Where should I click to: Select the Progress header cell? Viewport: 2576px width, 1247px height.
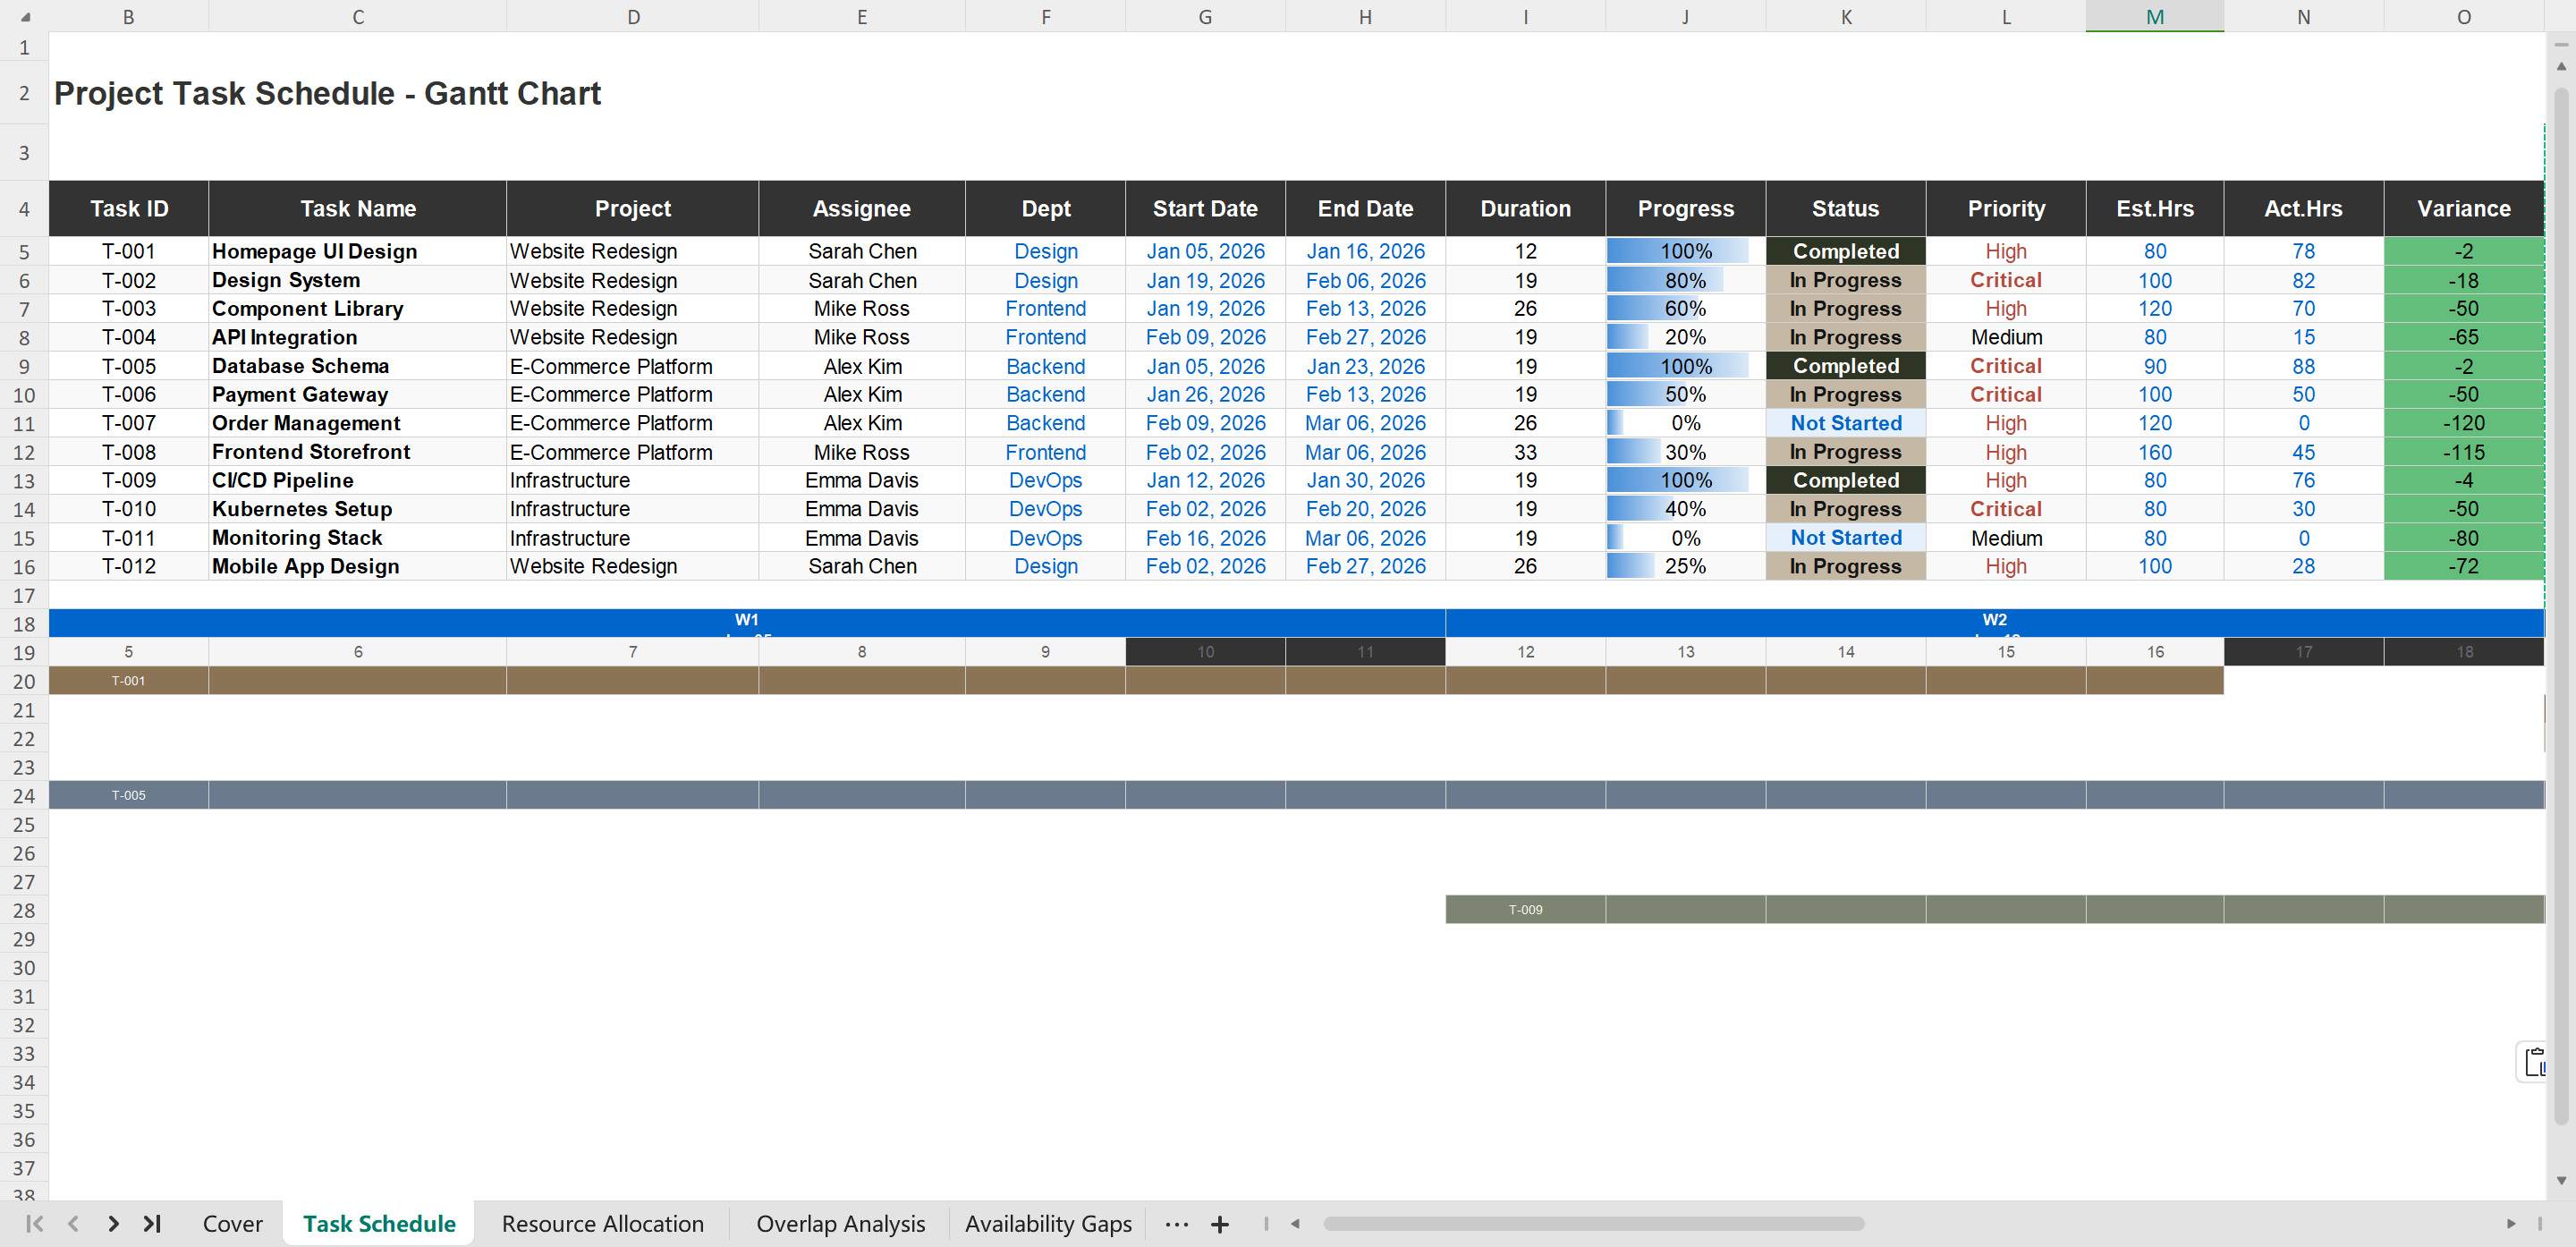tap(1686, 209)
